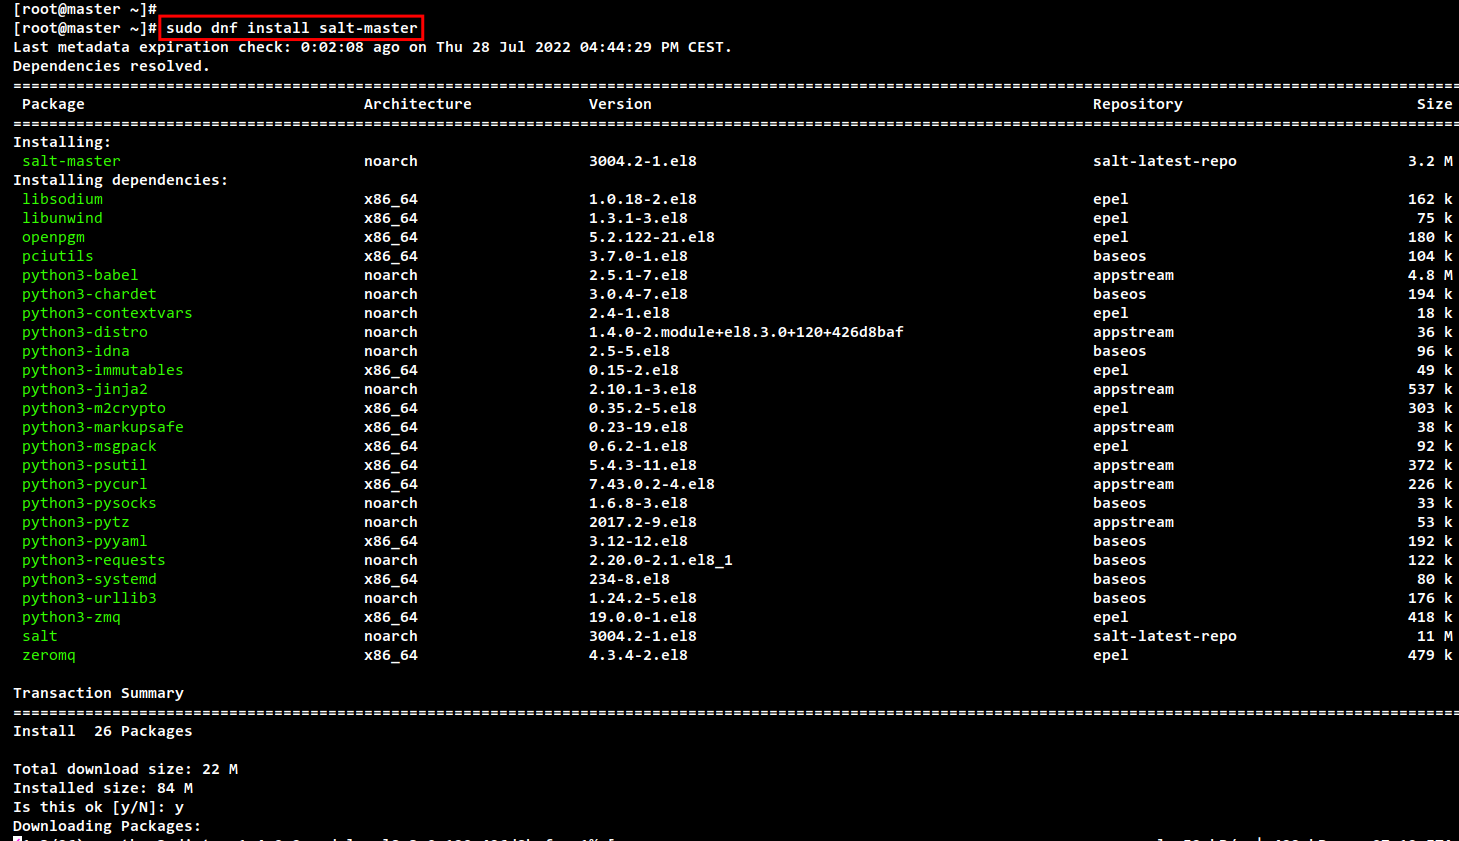The height and width of the screenshot is (841, 1459).
Task: Click size '3.2 M' of salt-master
Action: point(1430,161)
